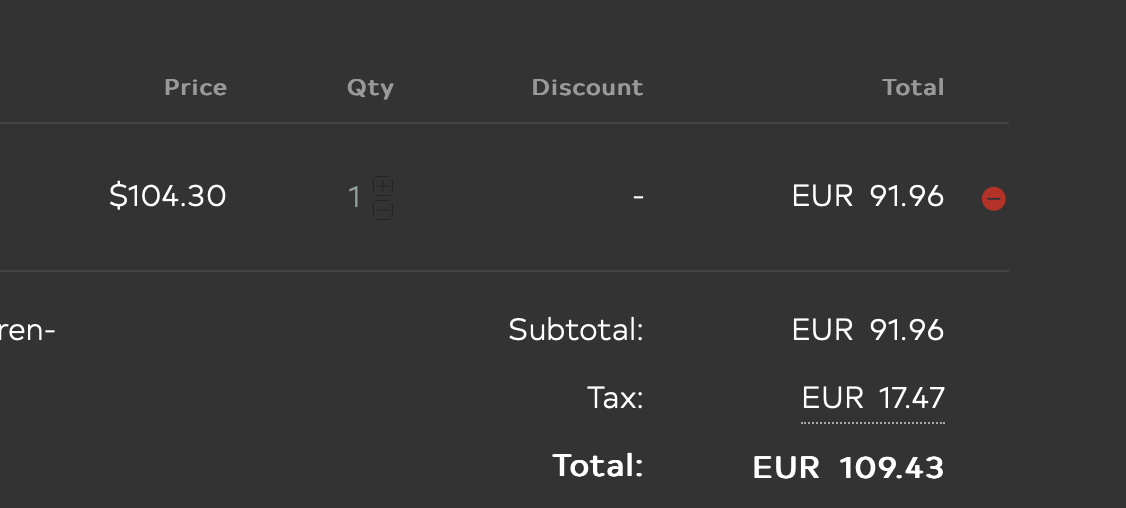Viewport: 1126px width, 508px height.
Task: Click the quantity value 1
Action: click(x=354, y=197)
